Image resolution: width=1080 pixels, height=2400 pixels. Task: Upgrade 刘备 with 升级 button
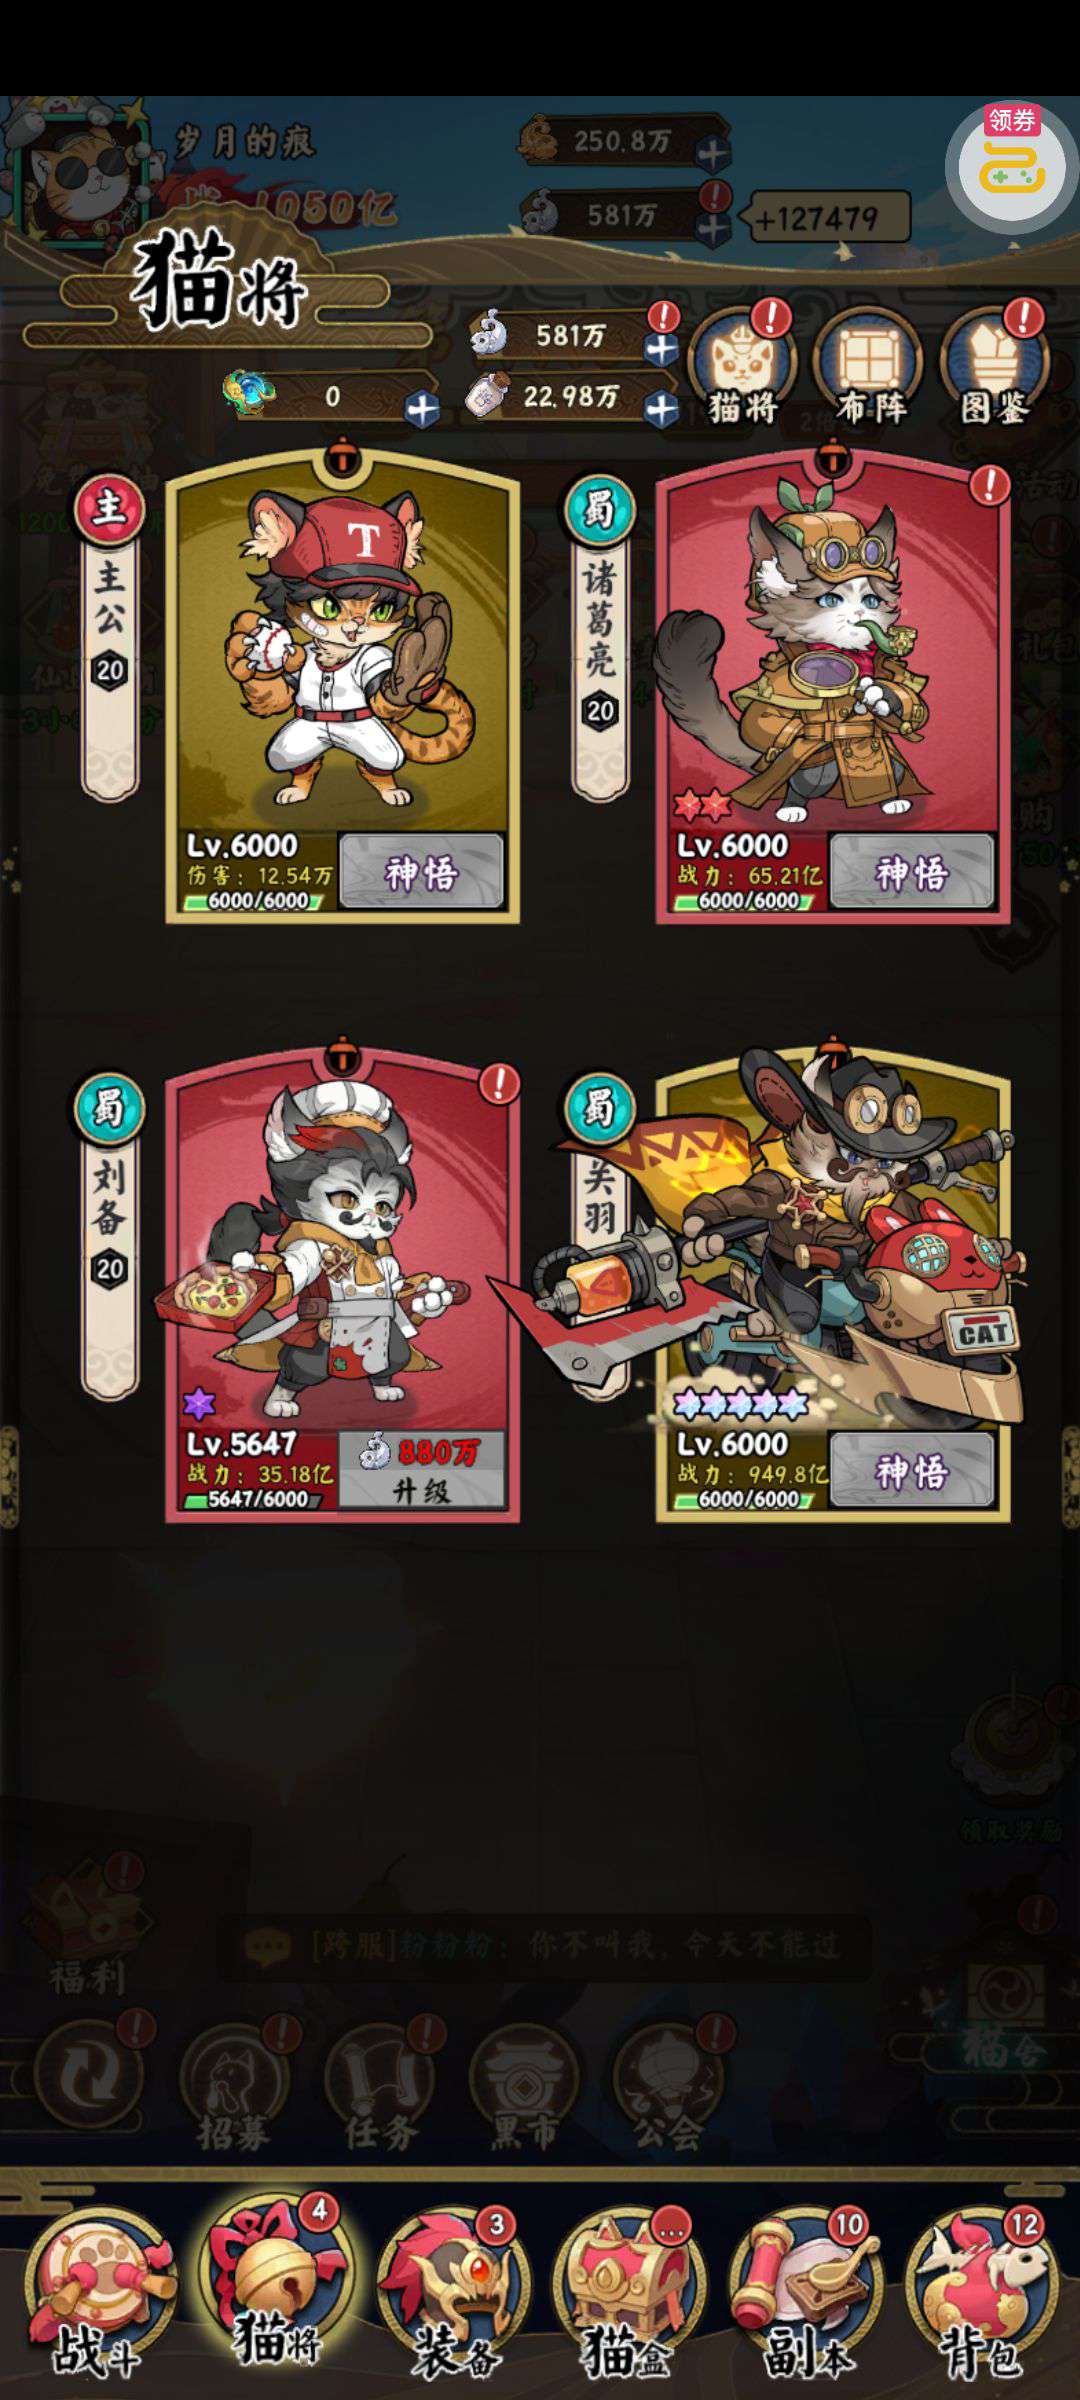tap(421, 1469)
